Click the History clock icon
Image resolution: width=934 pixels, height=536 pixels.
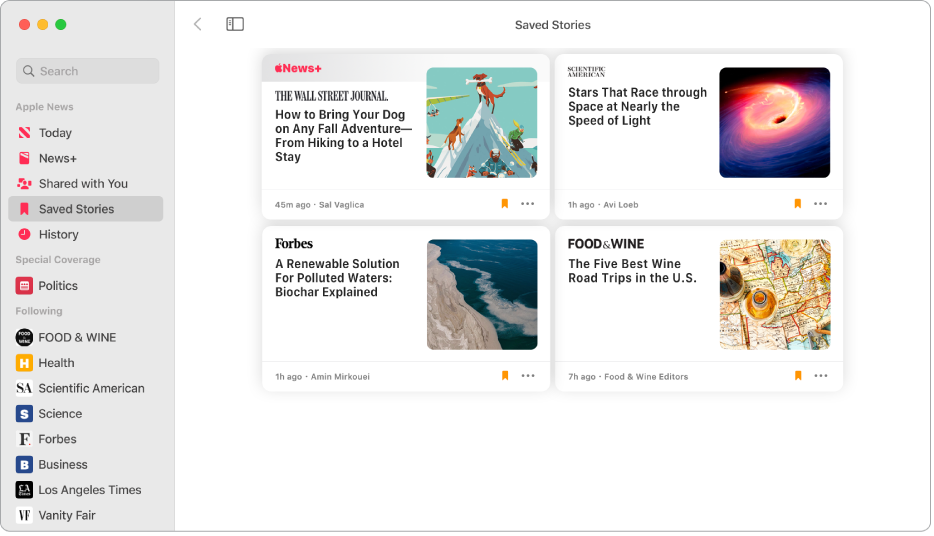pos(24,234)
